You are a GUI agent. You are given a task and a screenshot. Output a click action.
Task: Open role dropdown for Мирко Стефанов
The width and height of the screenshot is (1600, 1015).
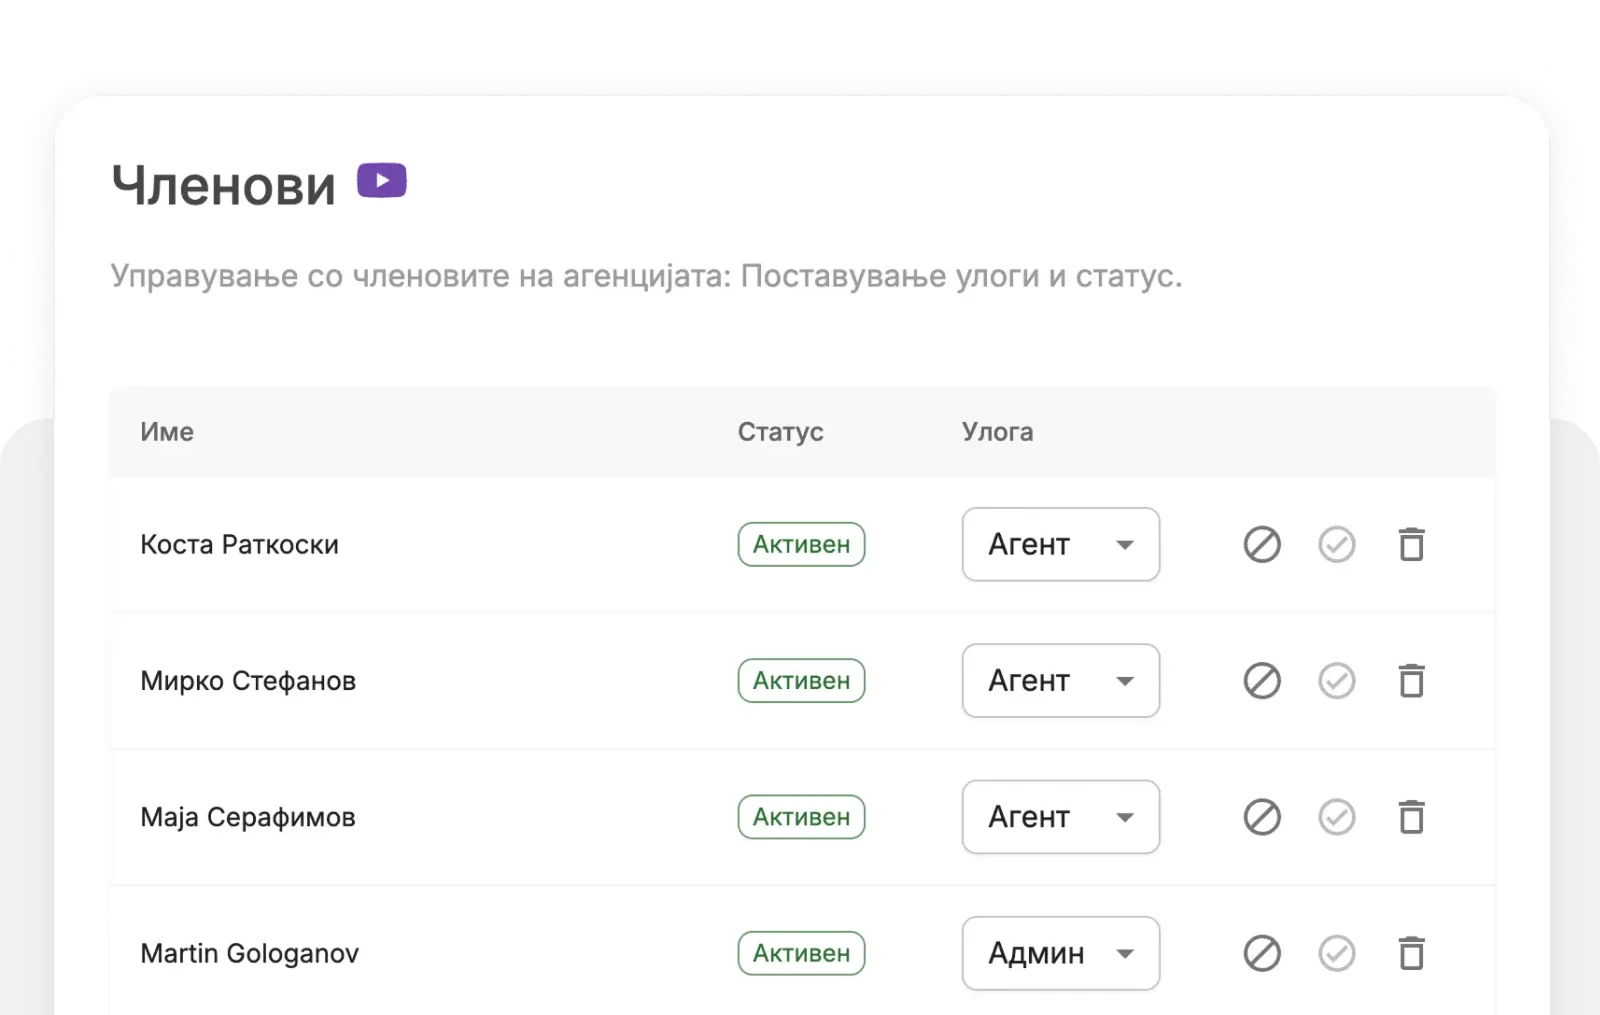[1060, 681]
